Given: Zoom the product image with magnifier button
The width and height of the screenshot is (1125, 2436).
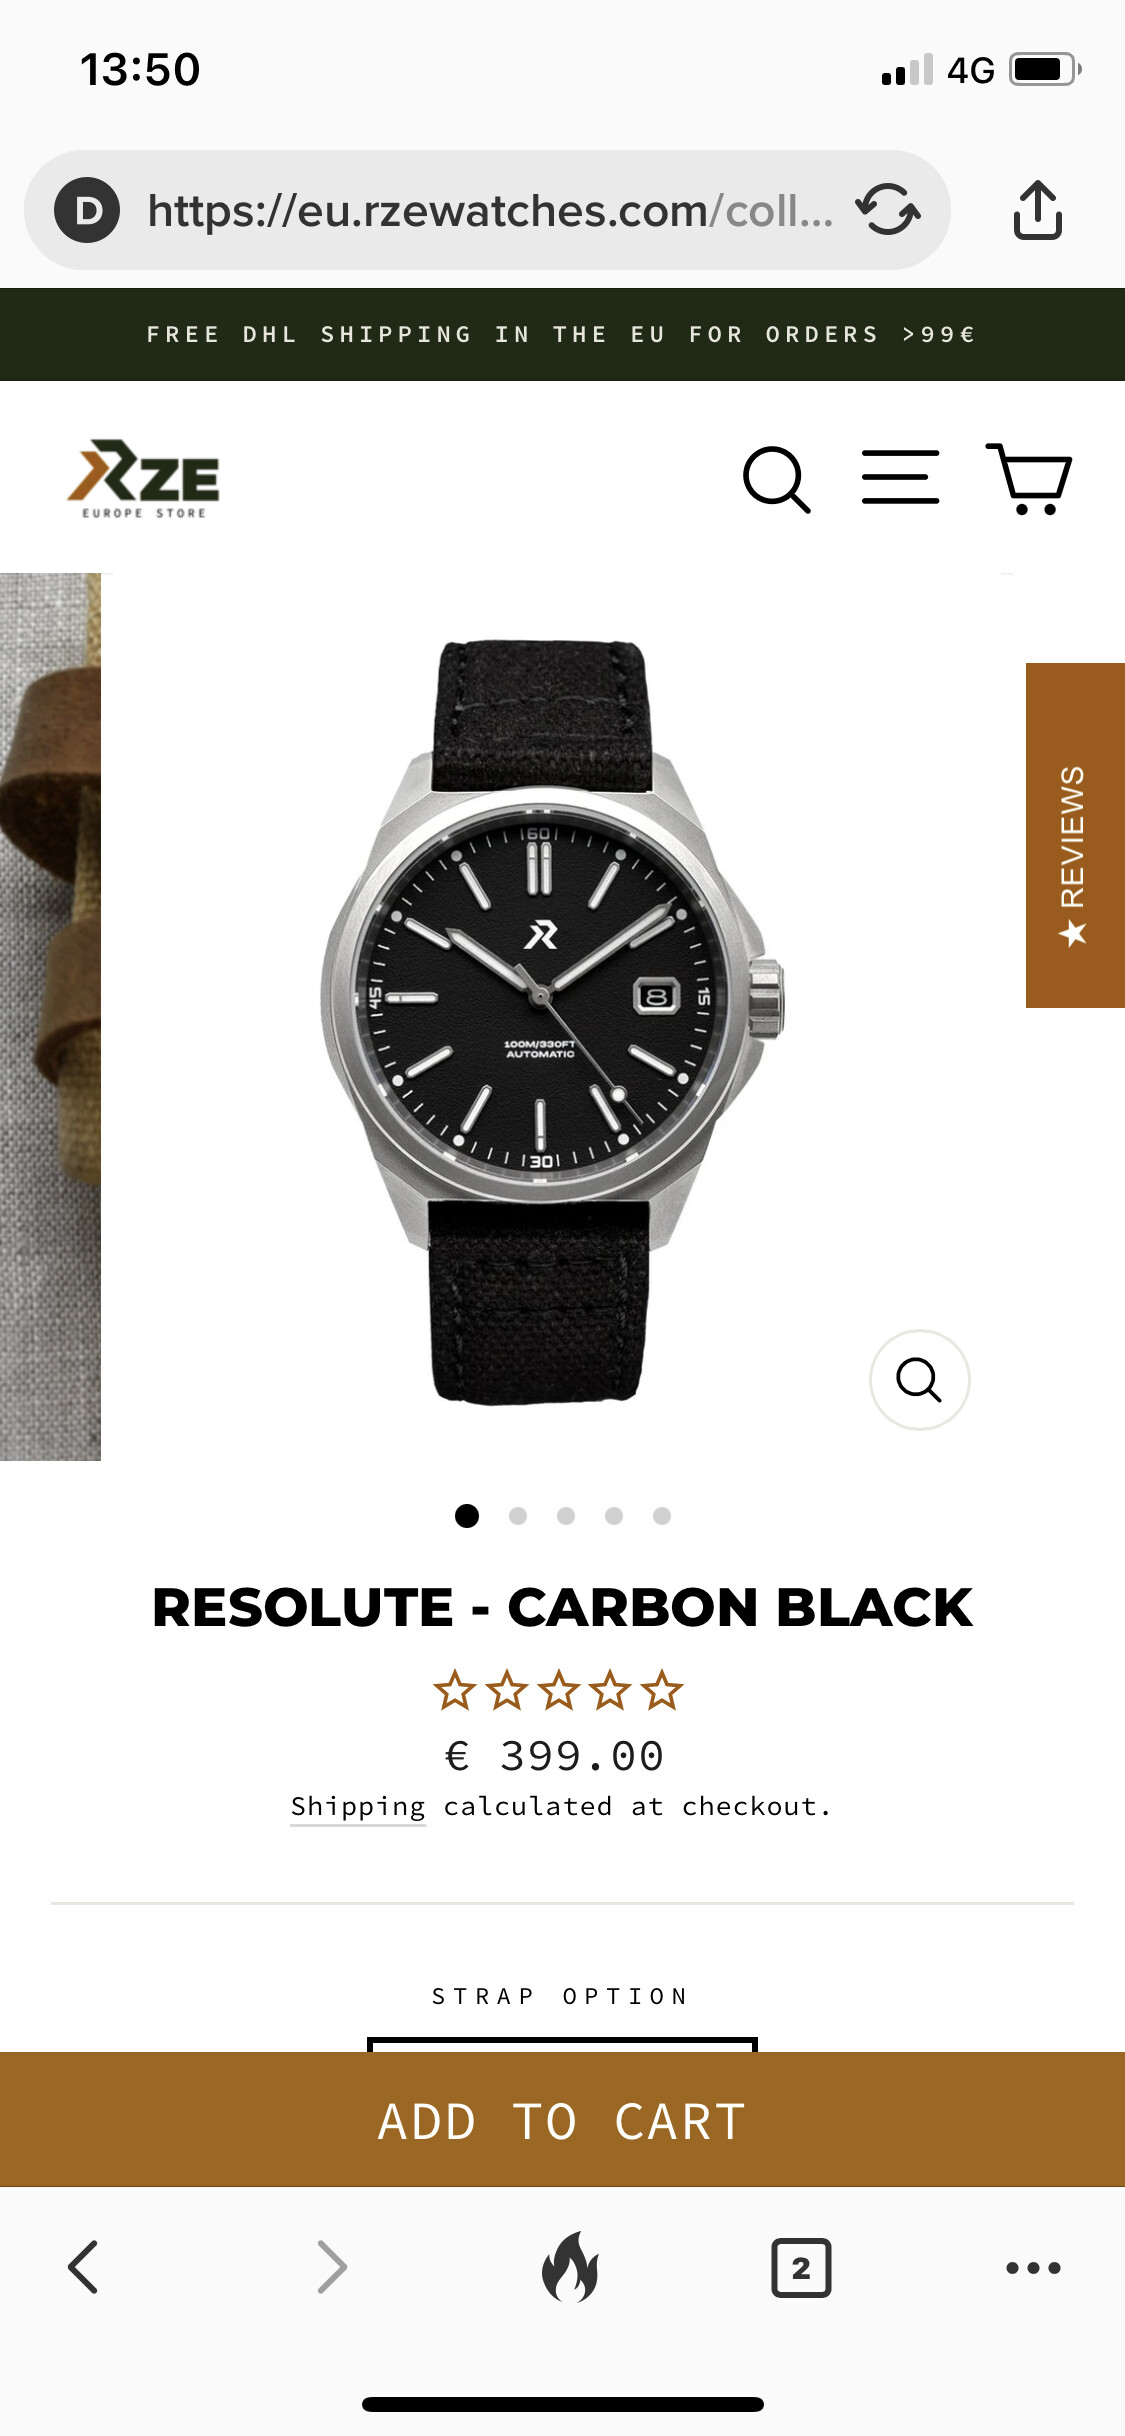Looking at the screenshot, I should 919,1380.
